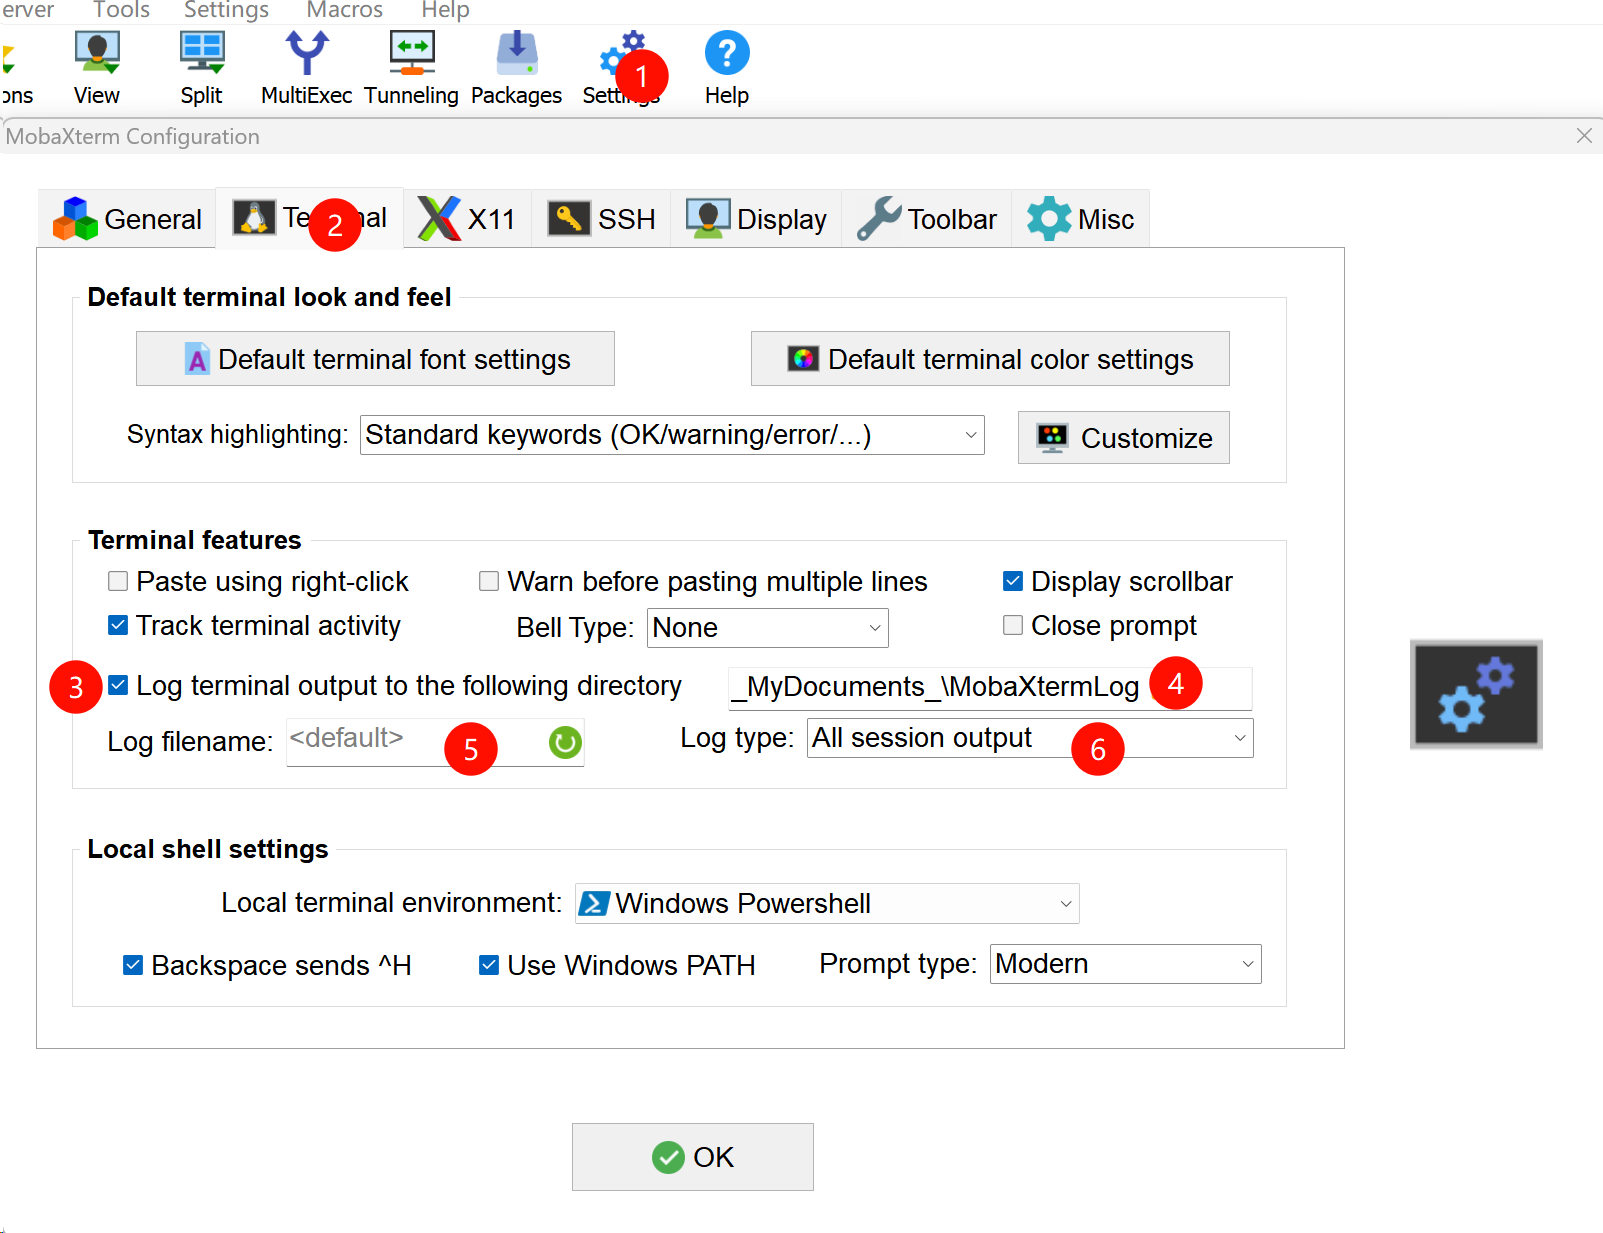The width and height of the screenshot is (1603, 1233).
Task: Click the log directory path field
Action: pos(990,688)
